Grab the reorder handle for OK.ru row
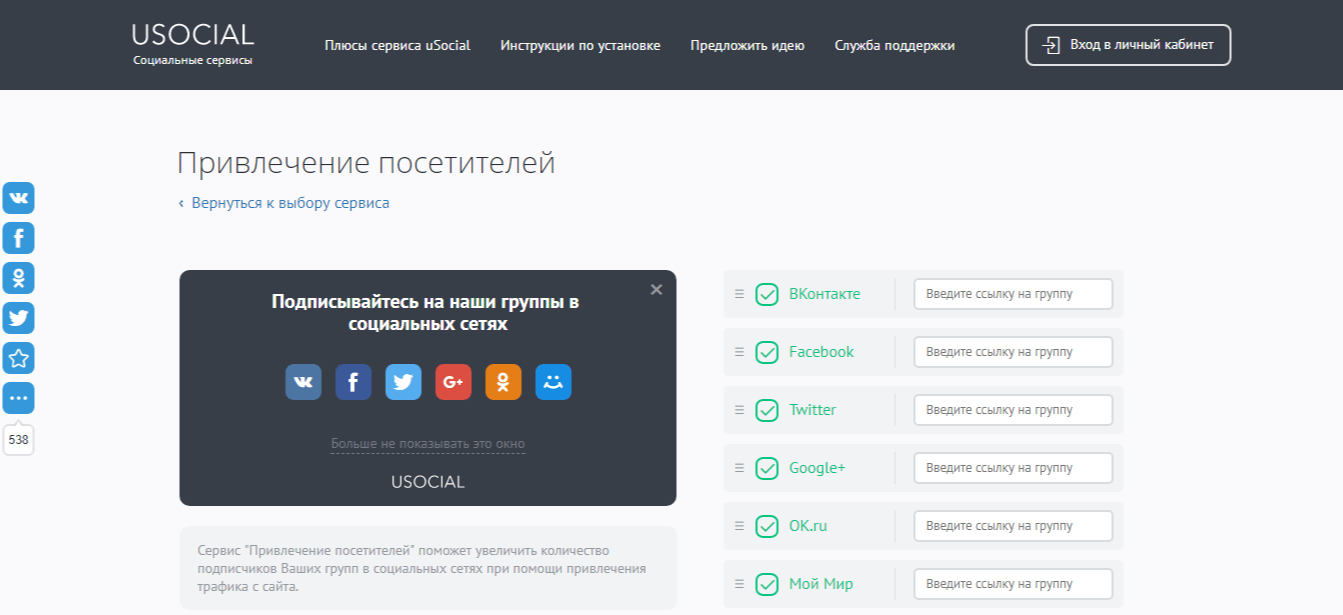Image resolution: width=1343 pixels, height=615 pixels. pos(739,526)
